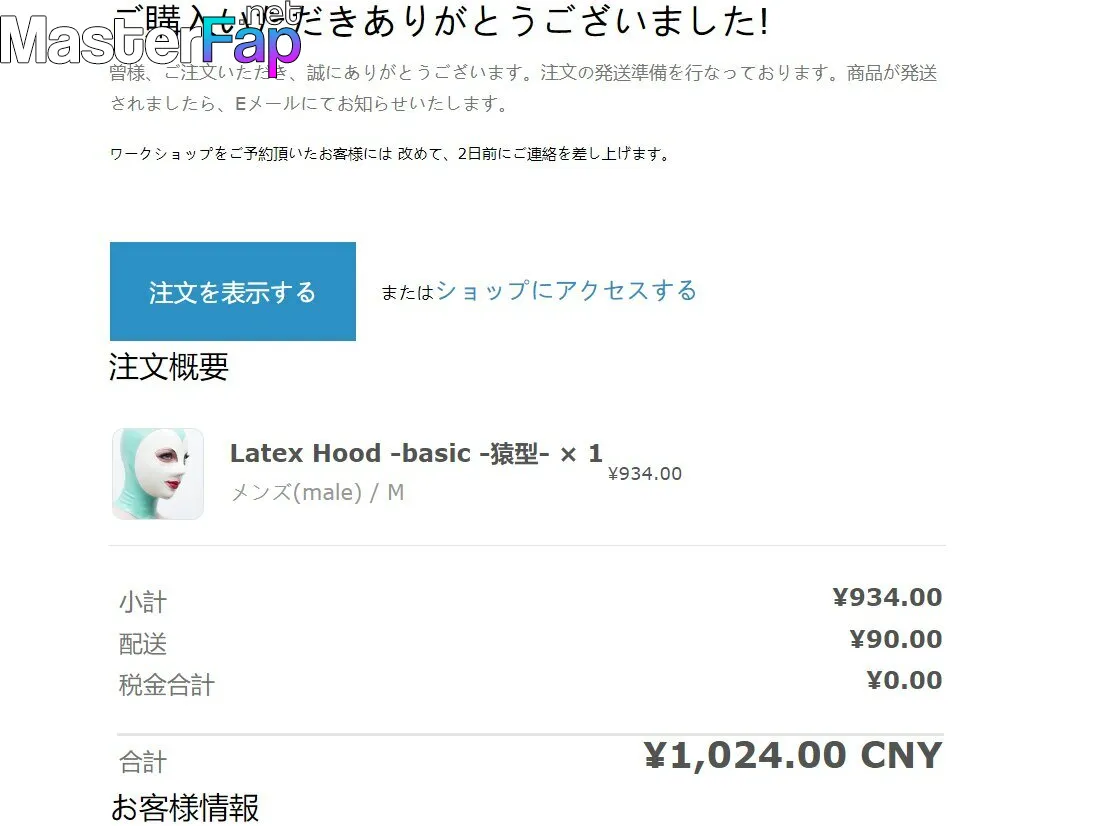Click the thank-you heading at the top

(x=441, y=21)
